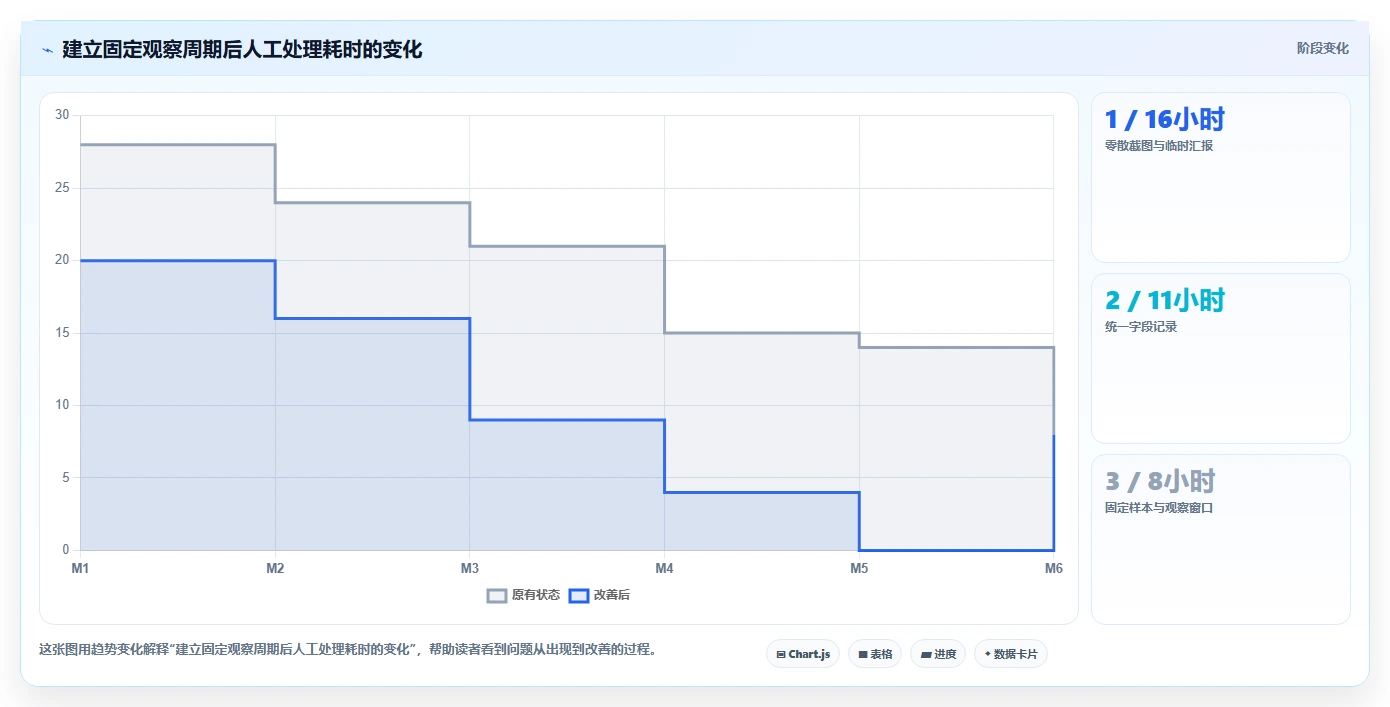This screenshot has height=707, width=1390.
Task: Click the 30 y-axis tick label
Action: tap(62, 115)
